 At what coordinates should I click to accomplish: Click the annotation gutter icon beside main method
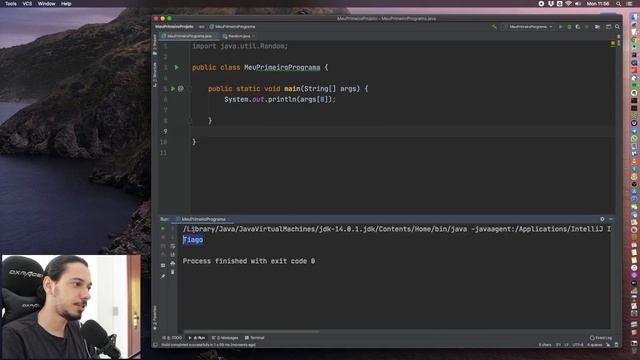pos(181,89)
